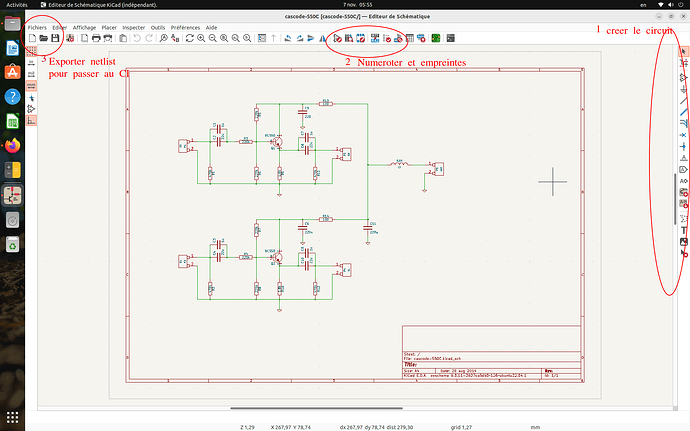
Task: Open the Plot schematic dialog
Action: (107, 38)
